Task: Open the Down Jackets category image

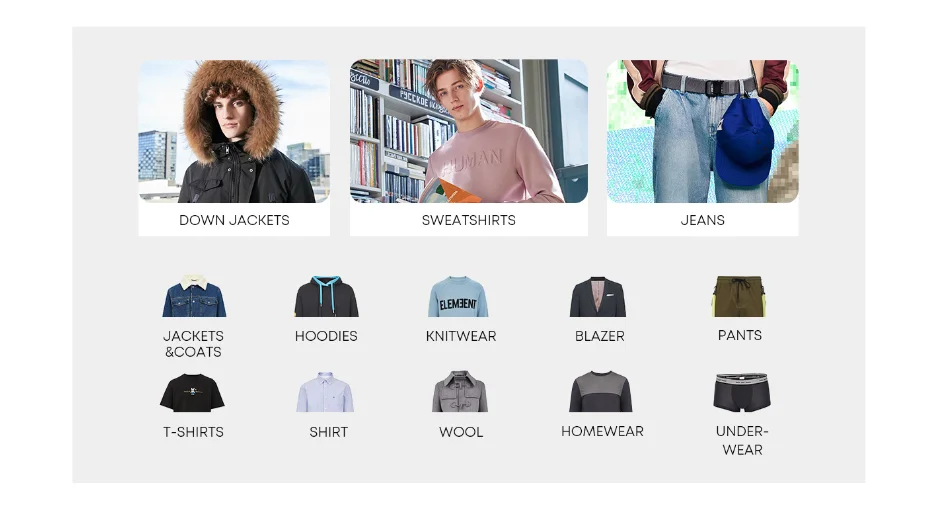Action: tap(234, 131)
